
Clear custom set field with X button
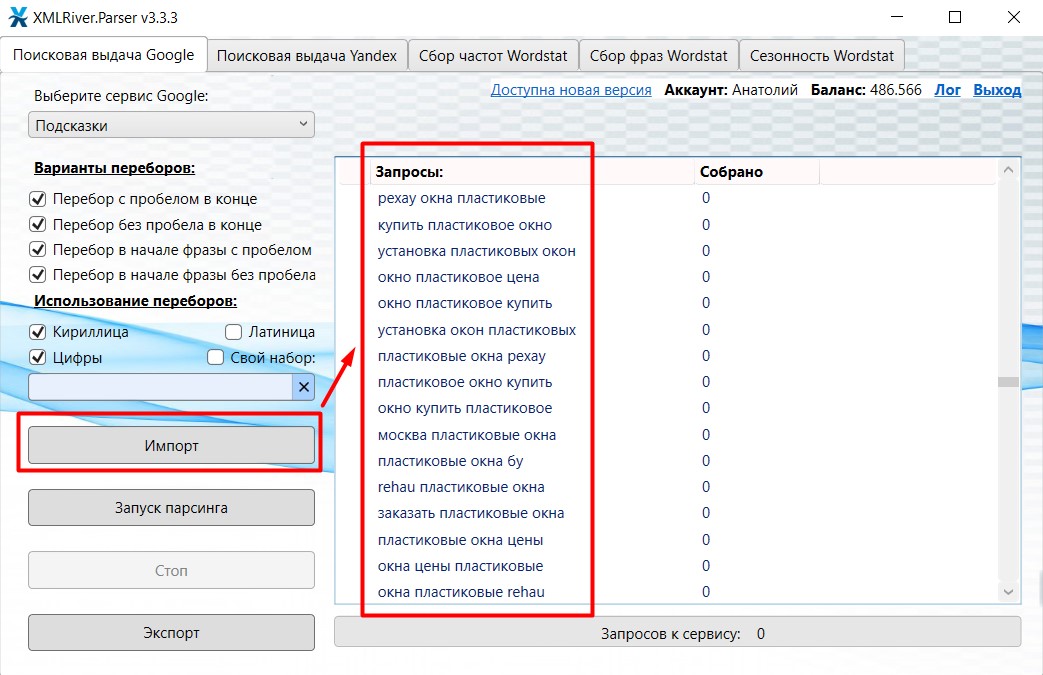[304, 388]
